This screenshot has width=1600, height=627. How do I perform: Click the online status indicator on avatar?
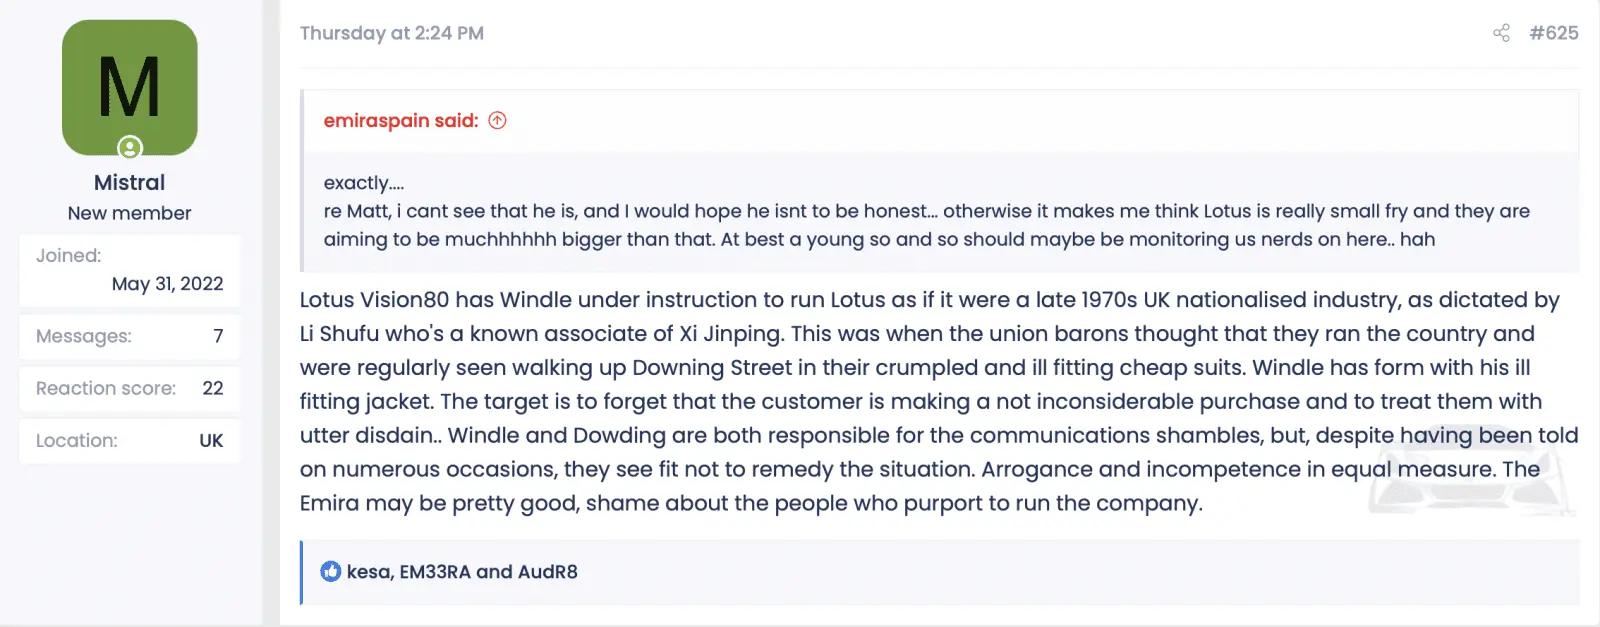tap(130, 148)
